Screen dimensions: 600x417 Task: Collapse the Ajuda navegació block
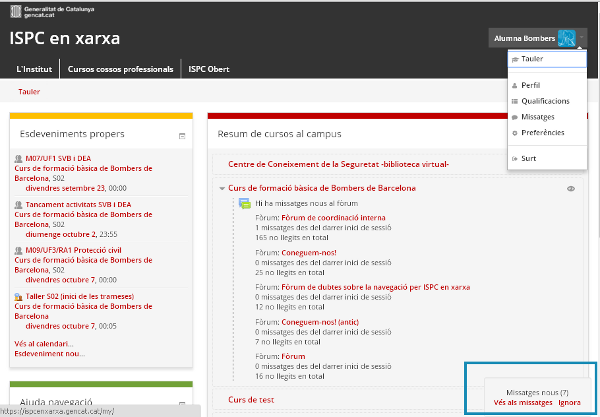(x=182, y=400)
